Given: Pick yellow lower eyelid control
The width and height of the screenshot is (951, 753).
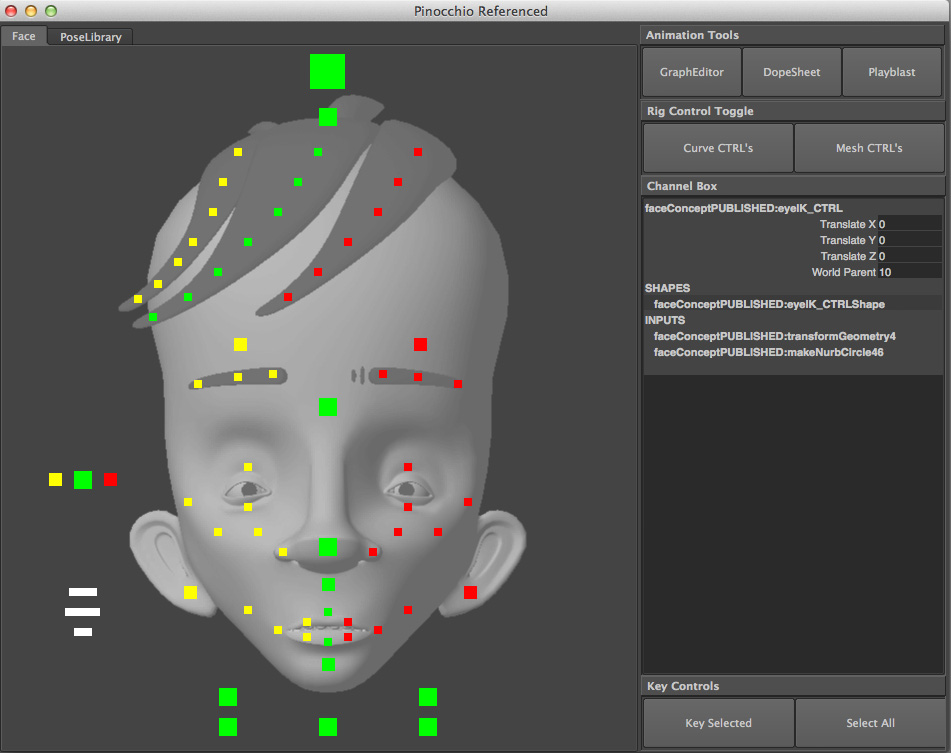Looking at the screenshot, I should 248,507.
